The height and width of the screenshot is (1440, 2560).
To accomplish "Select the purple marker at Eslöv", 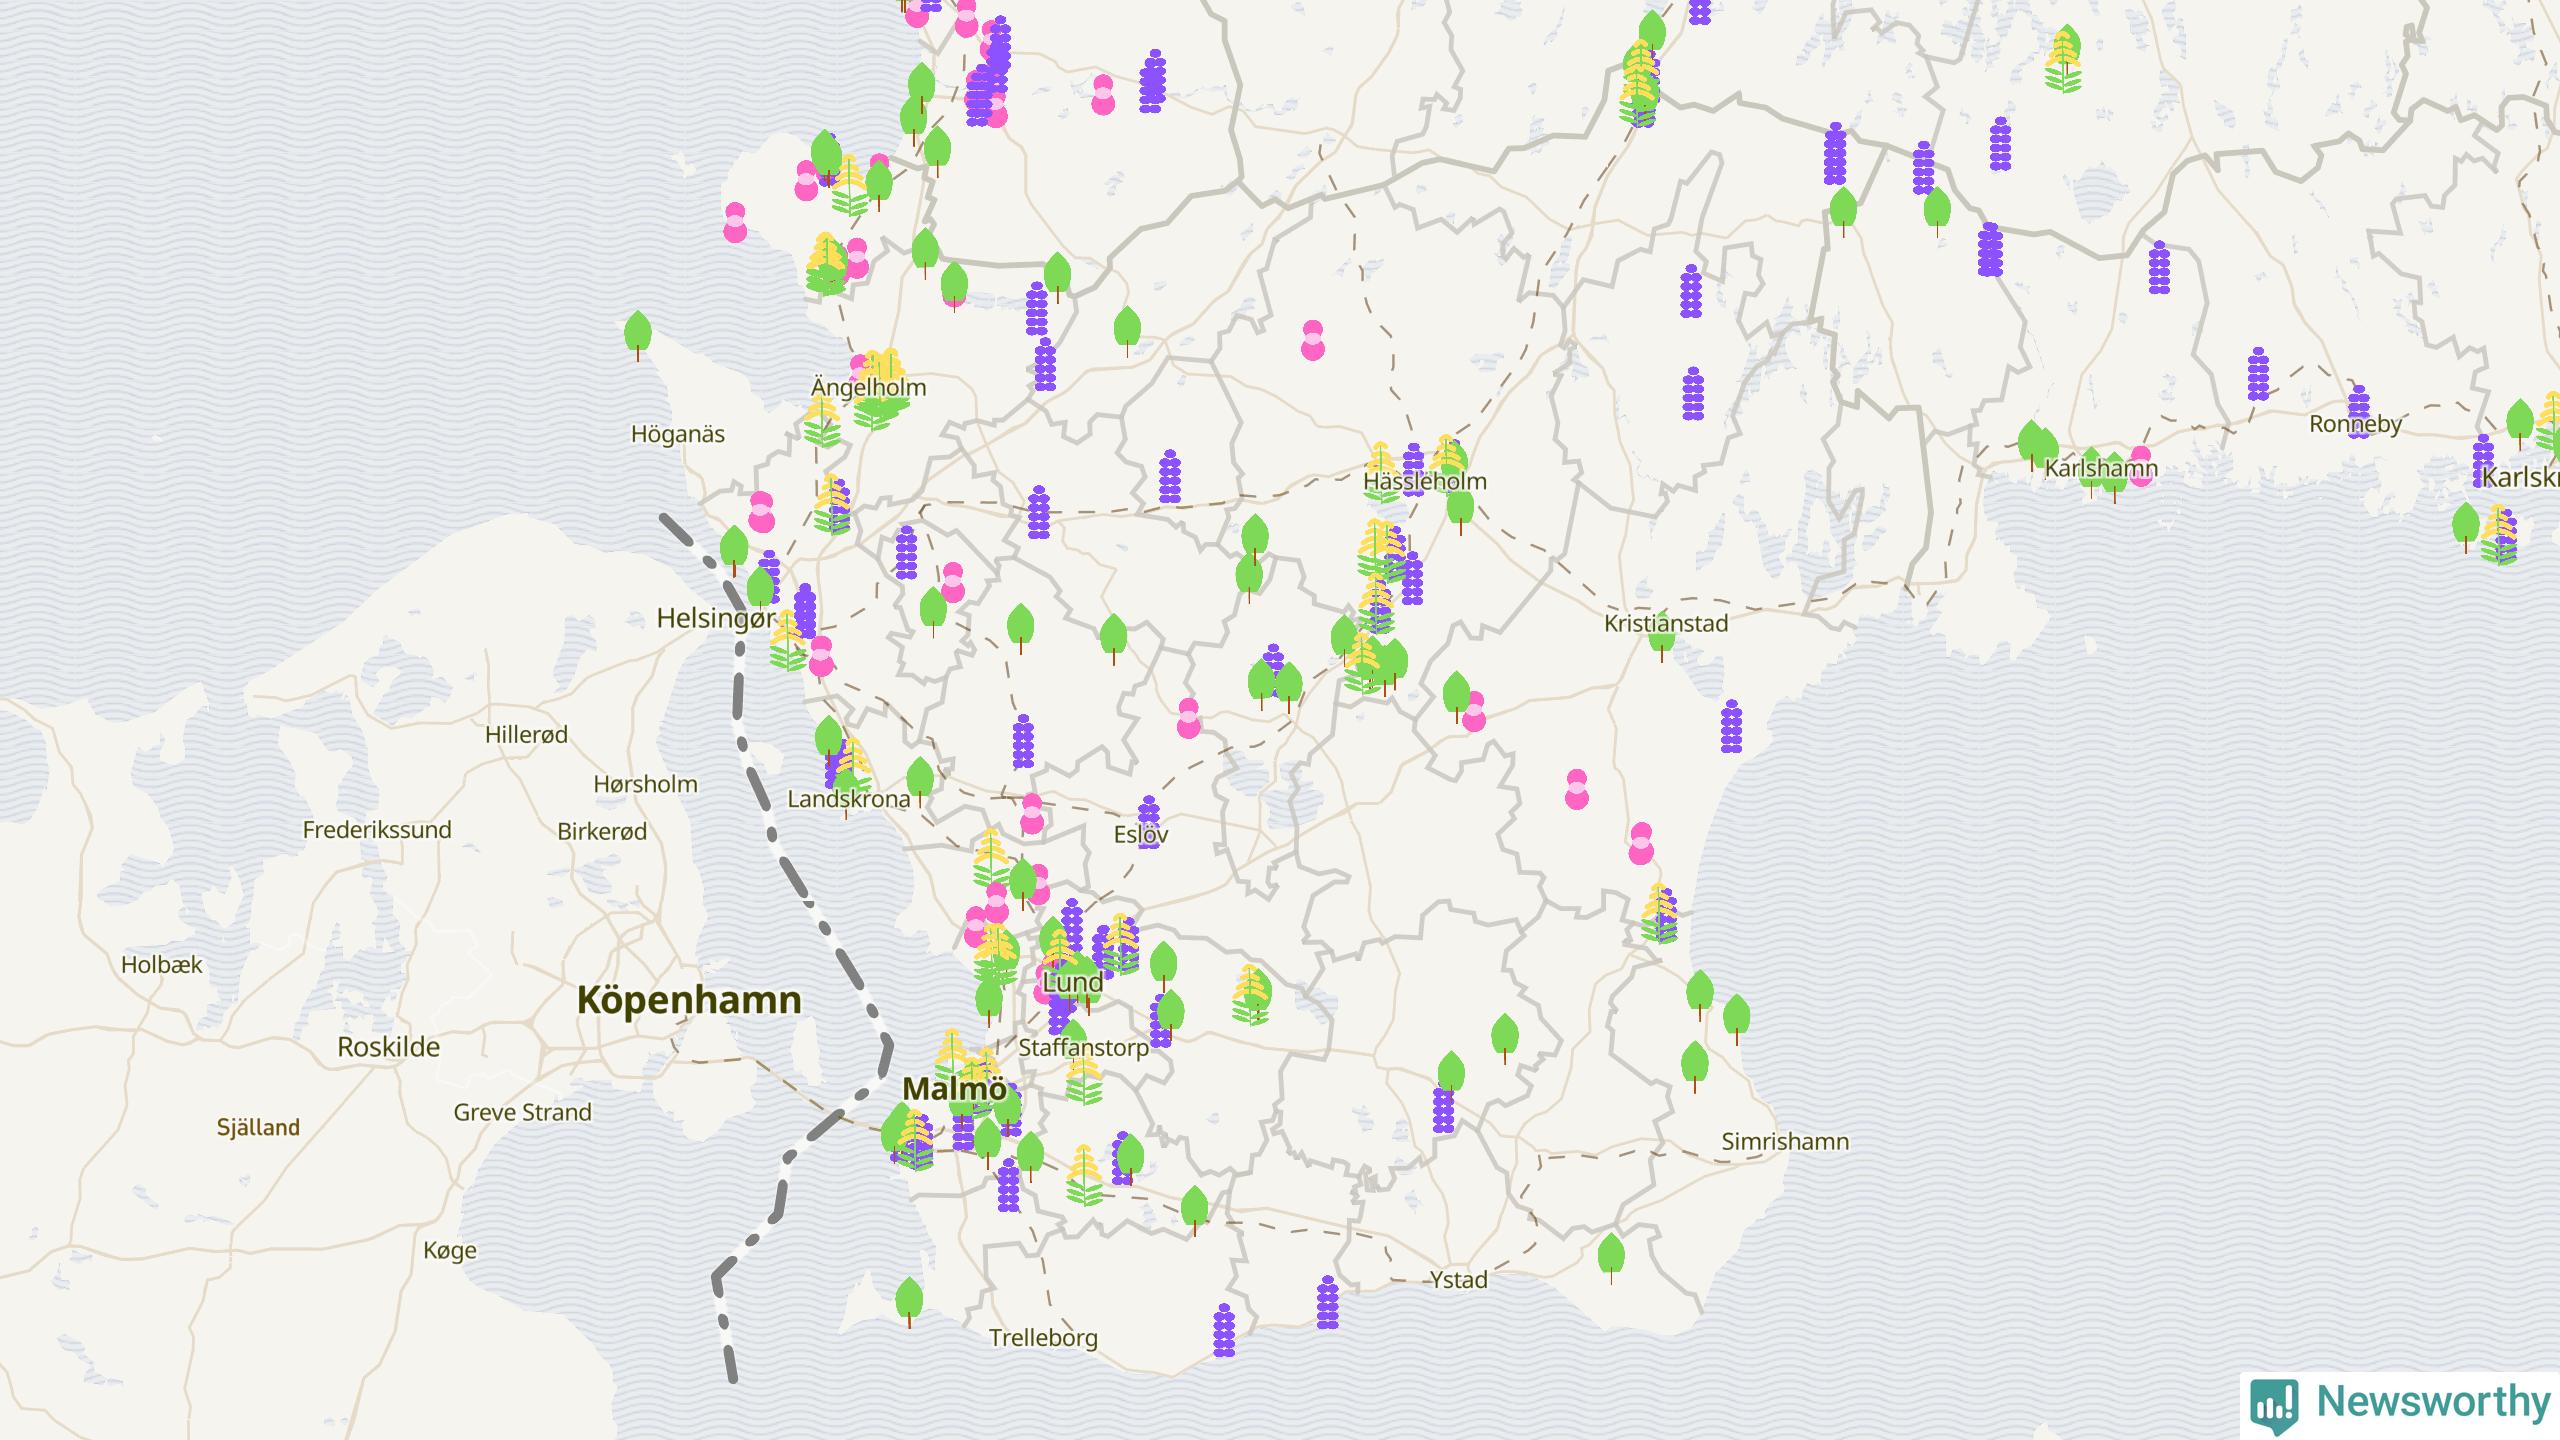I will click(1149, 822).
